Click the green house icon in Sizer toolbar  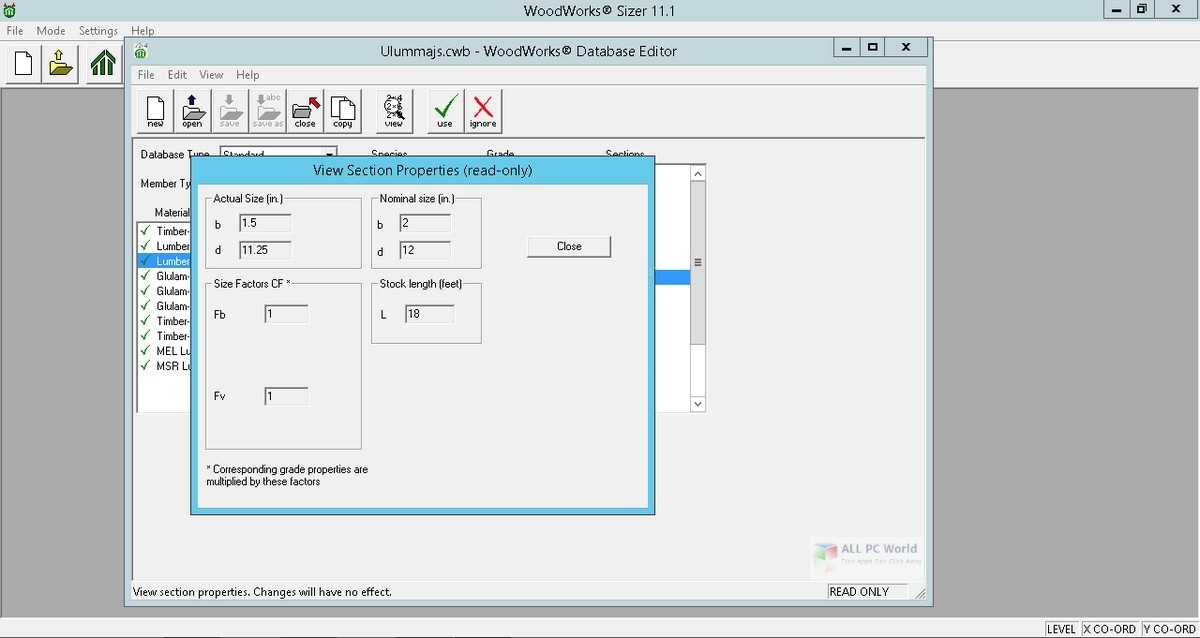click(101, 64)
